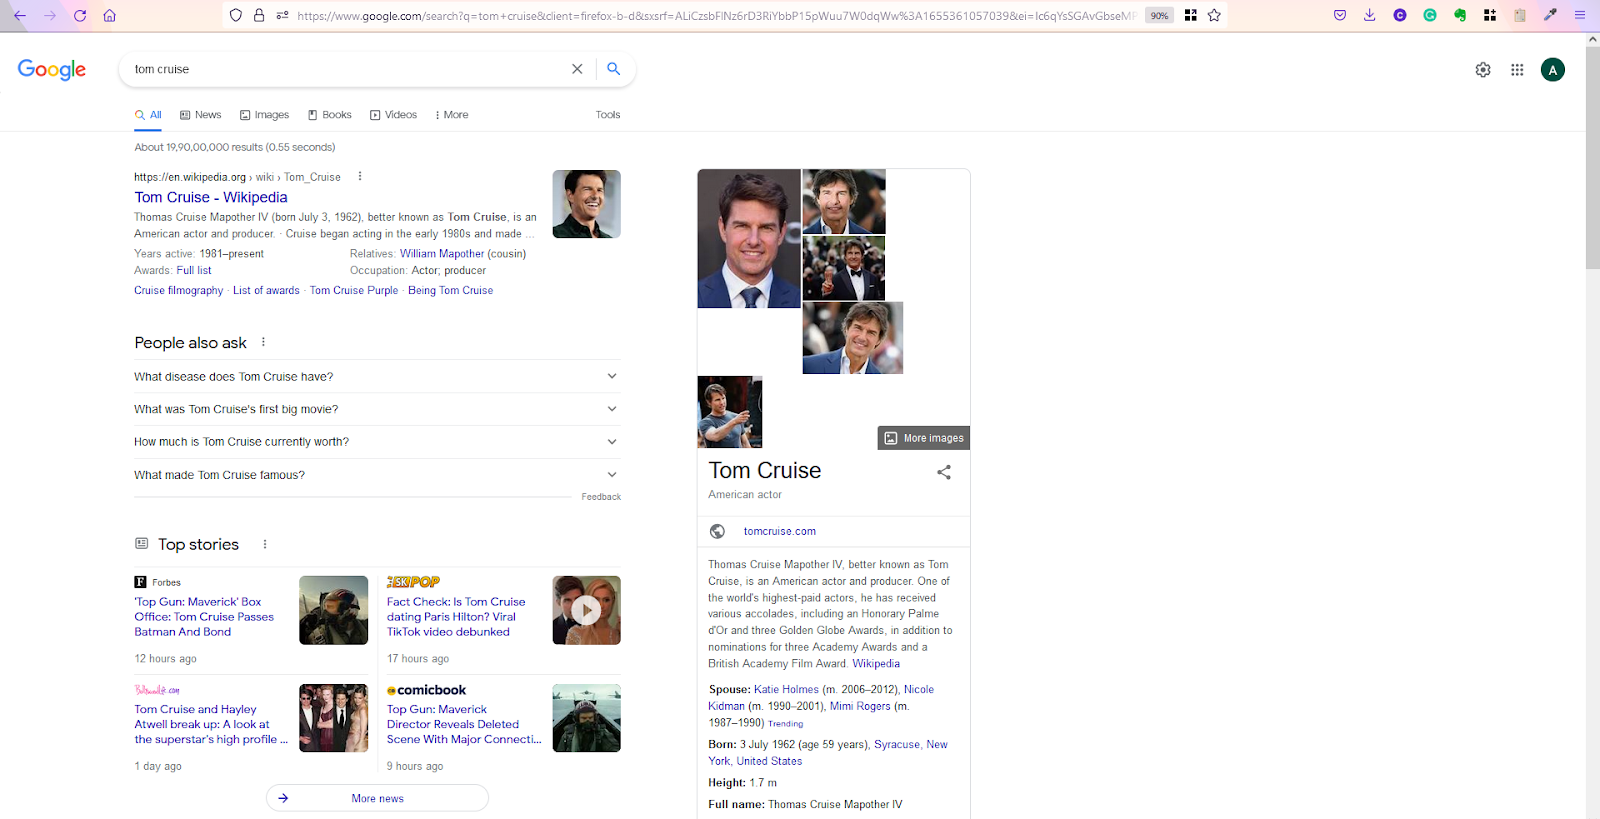Expand 'What made Tom Cruise famous?' question
This screenshot has width=1600, height=819.
tap(376, 475)
